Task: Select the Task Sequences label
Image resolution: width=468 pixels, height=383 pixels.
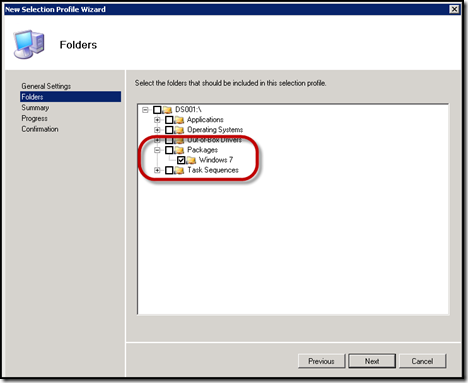Action: point(213,170)
